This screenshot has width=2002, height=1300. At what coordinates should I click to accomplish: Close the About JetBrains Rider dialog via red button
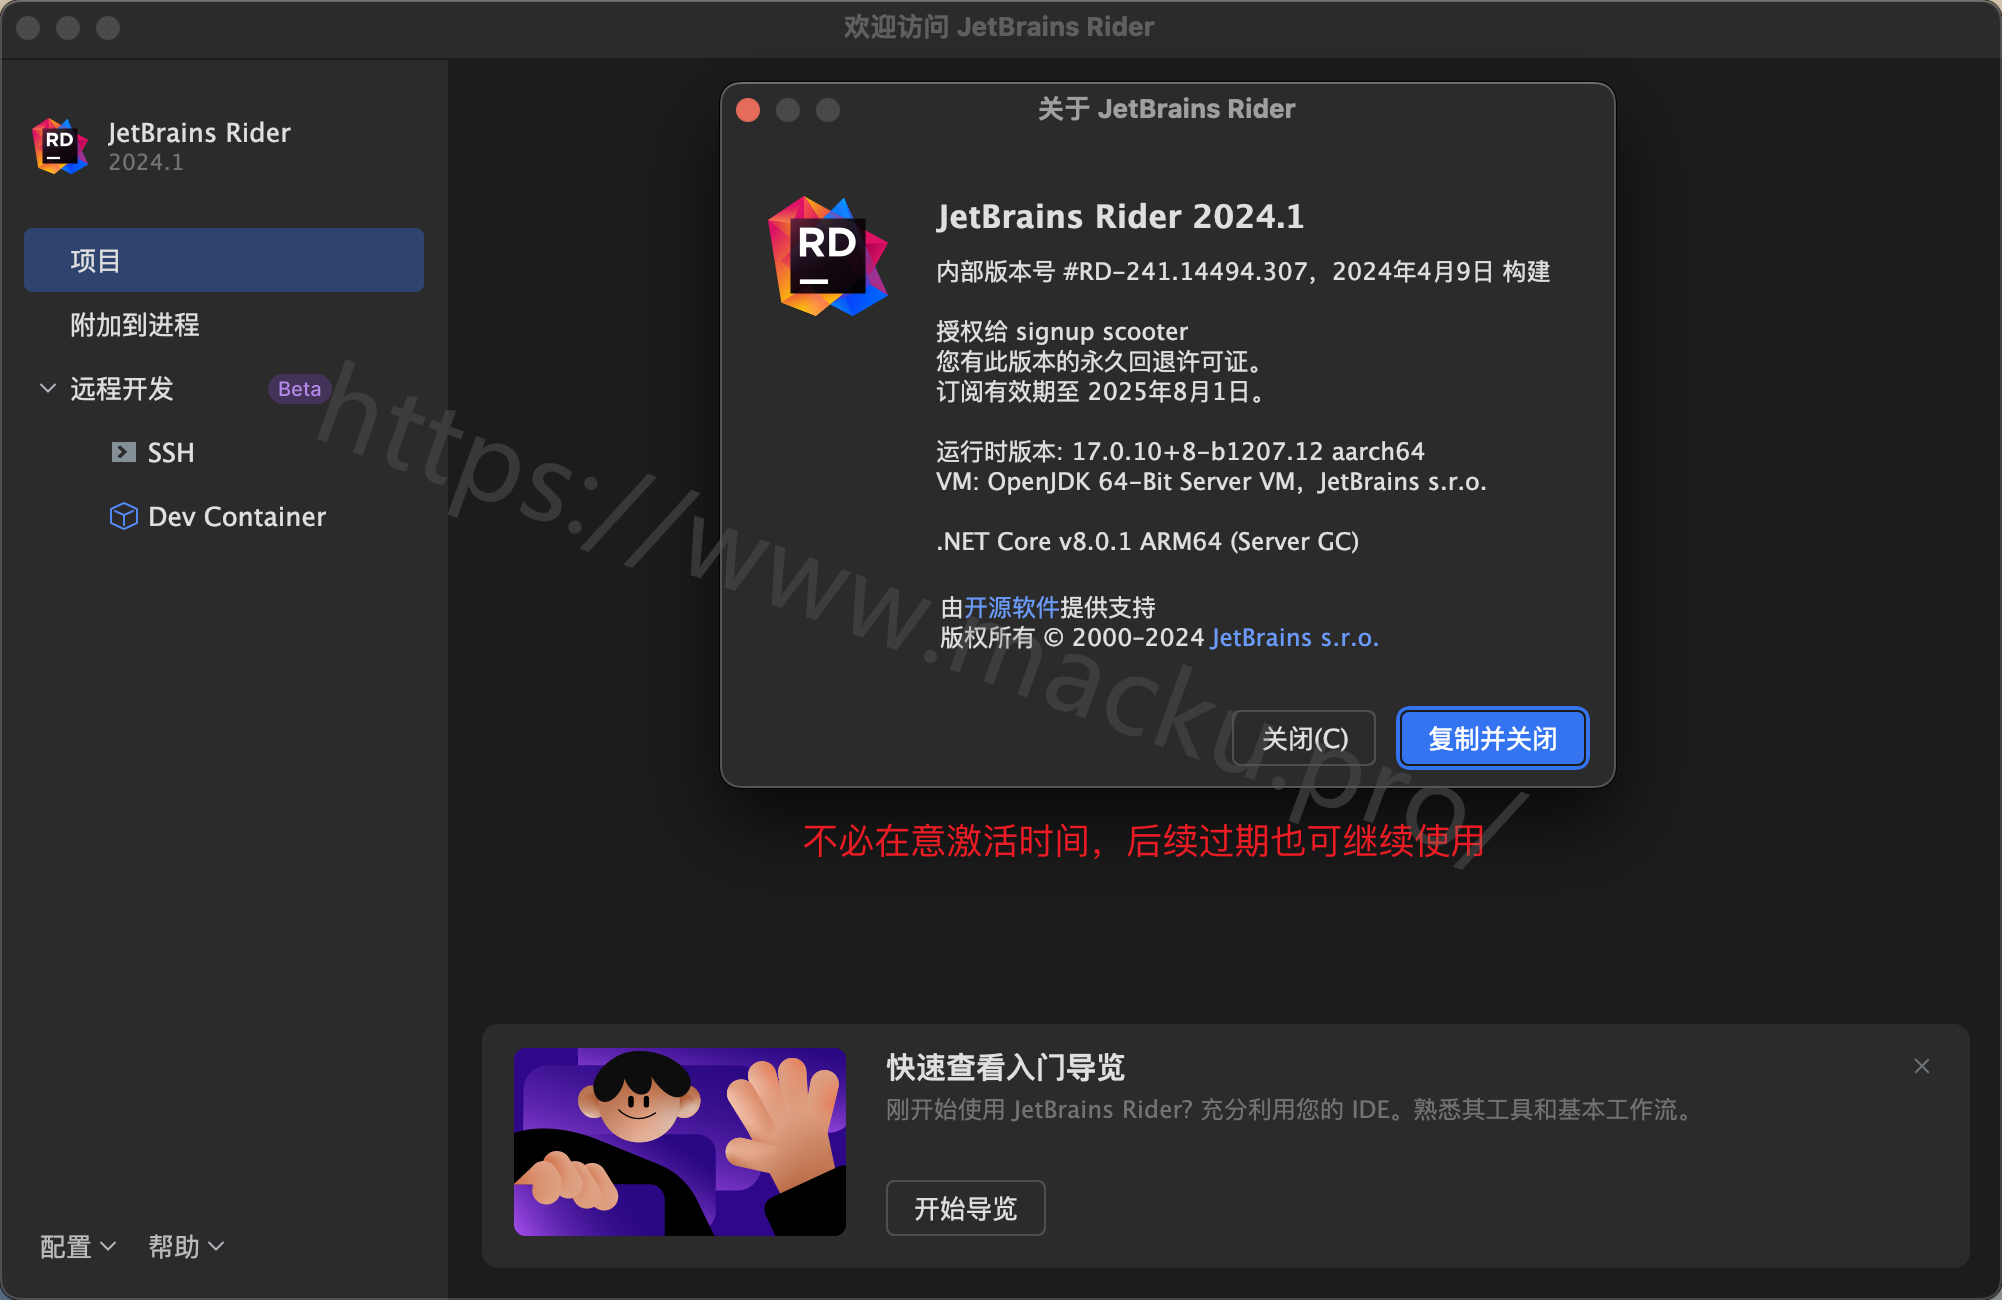point(748,110)
